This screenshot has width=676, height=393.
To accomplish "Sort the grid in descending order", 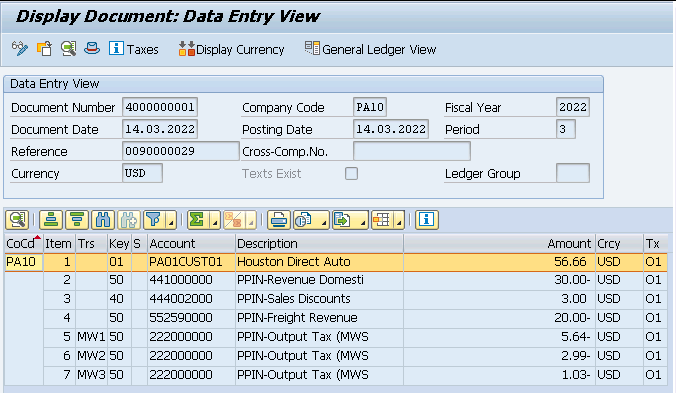I will tap(77, 220).
